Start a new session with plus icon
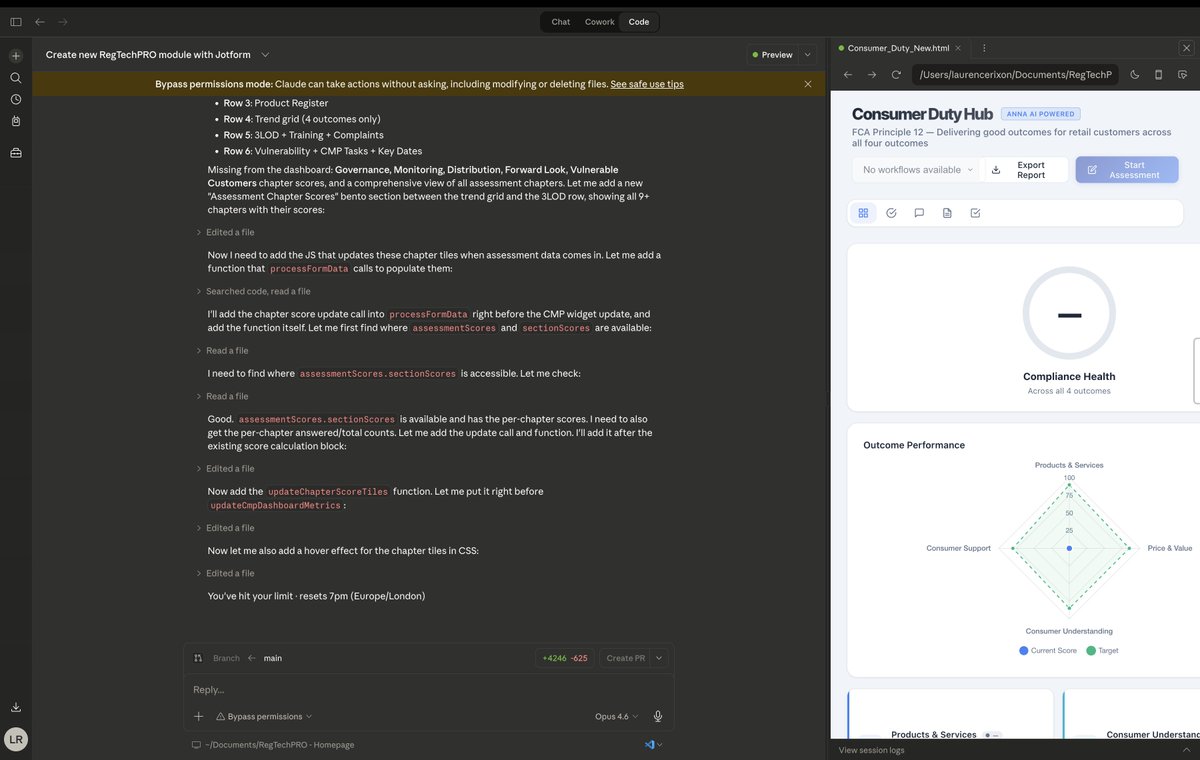The image size is (1200, 760). tap(16, 56)
